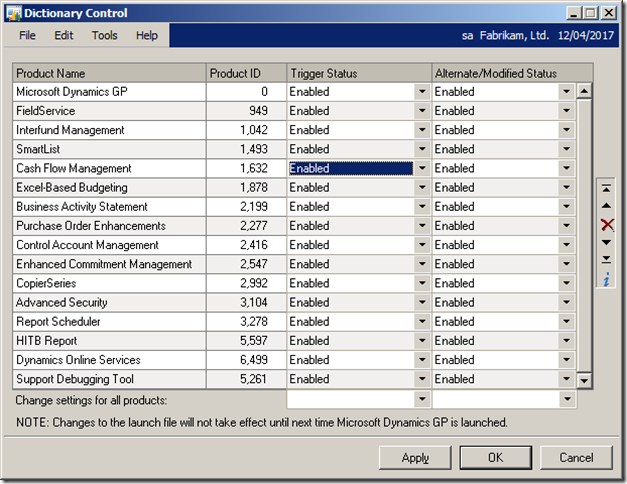Open the Edit menu
This screenshot has height=484, width=627.
tap(64, 35)
